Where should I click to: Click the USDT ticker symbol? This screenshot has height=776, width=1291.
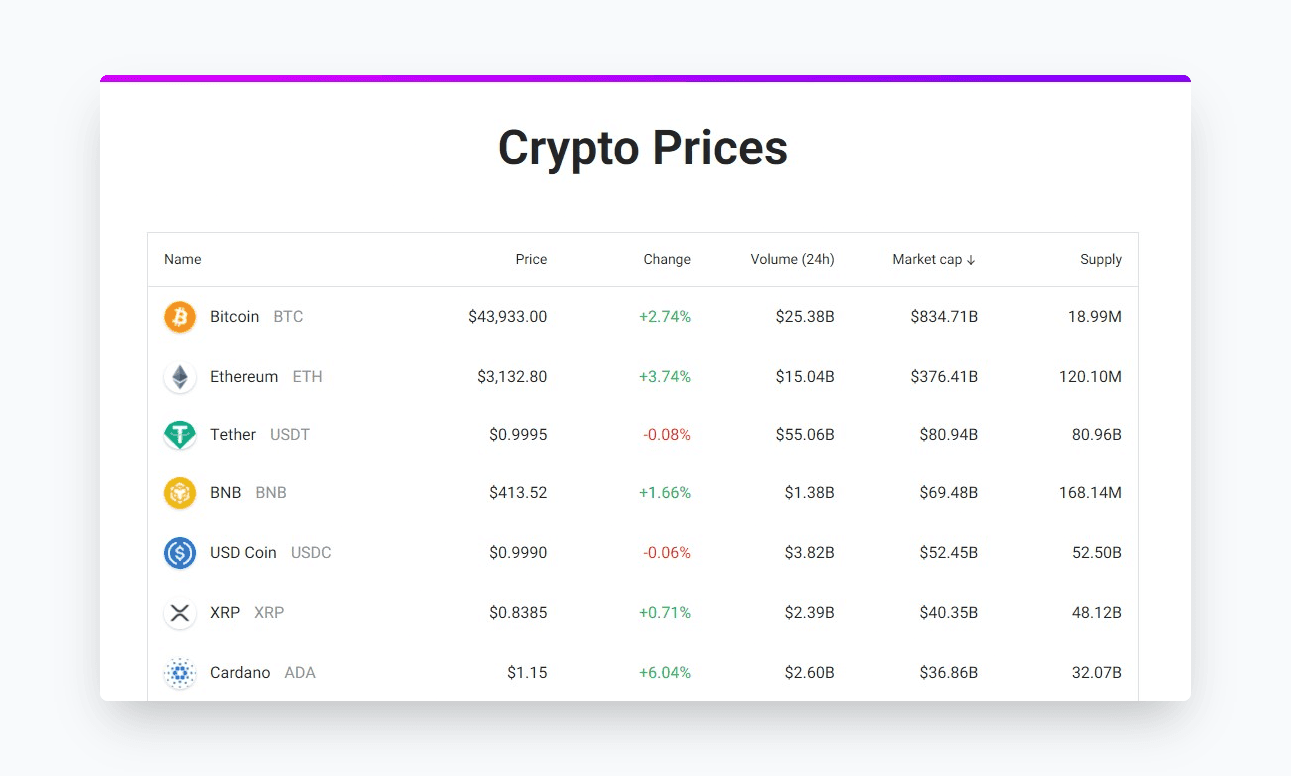290,435
